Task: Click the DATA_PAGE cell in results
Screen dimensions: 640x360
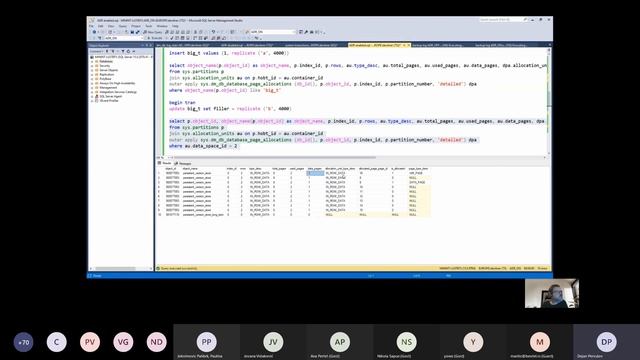Action: point(418,182)
